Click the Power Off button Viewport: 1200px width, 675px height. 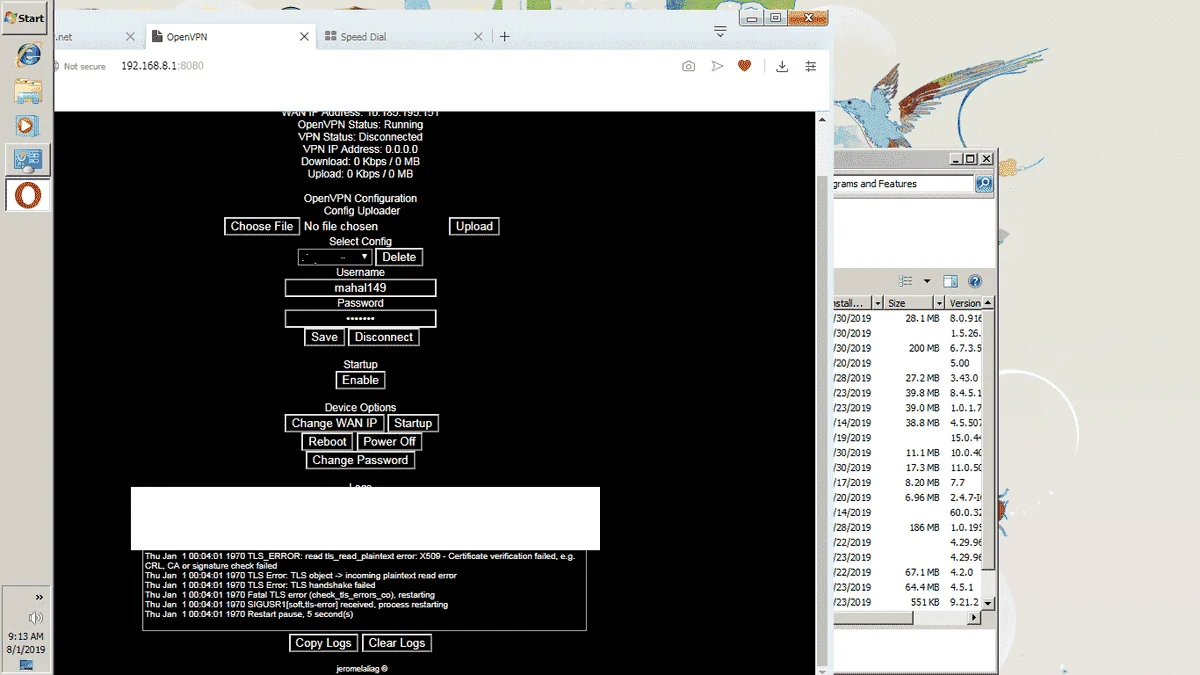389,441
